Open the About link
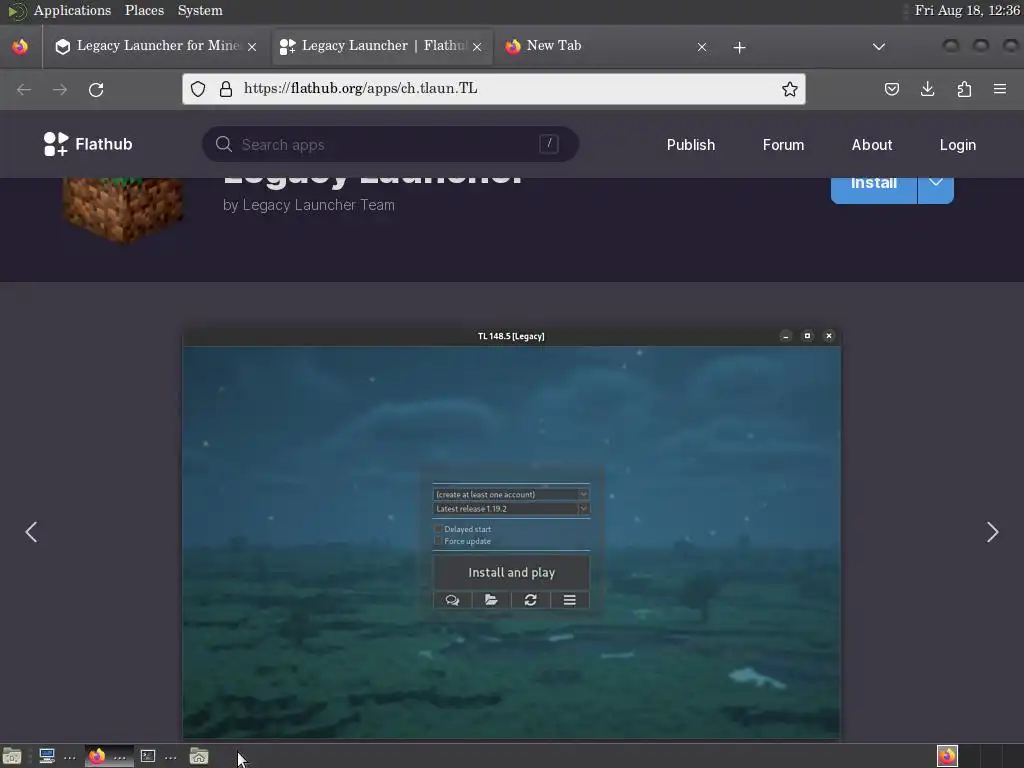Viewport: 1024px width, 768px height. click(871, 145)
